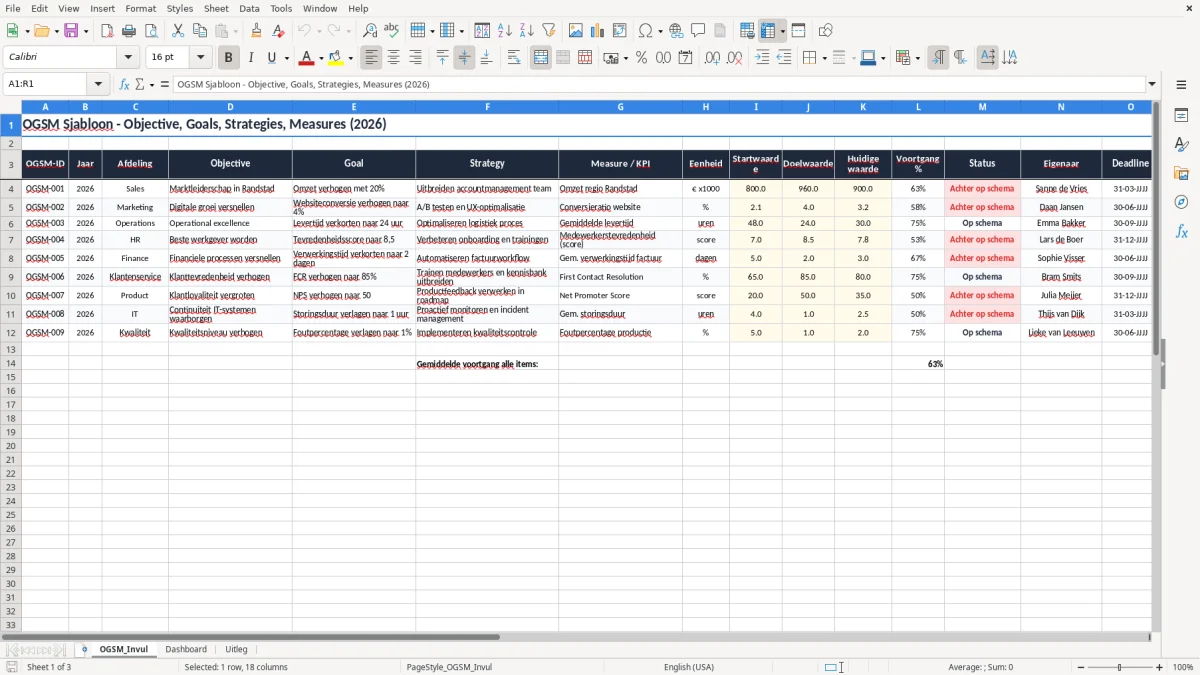Open the Underline style dropdown arrow
The height and width of the screenshot is (675, 1200).
click(286, 58)
